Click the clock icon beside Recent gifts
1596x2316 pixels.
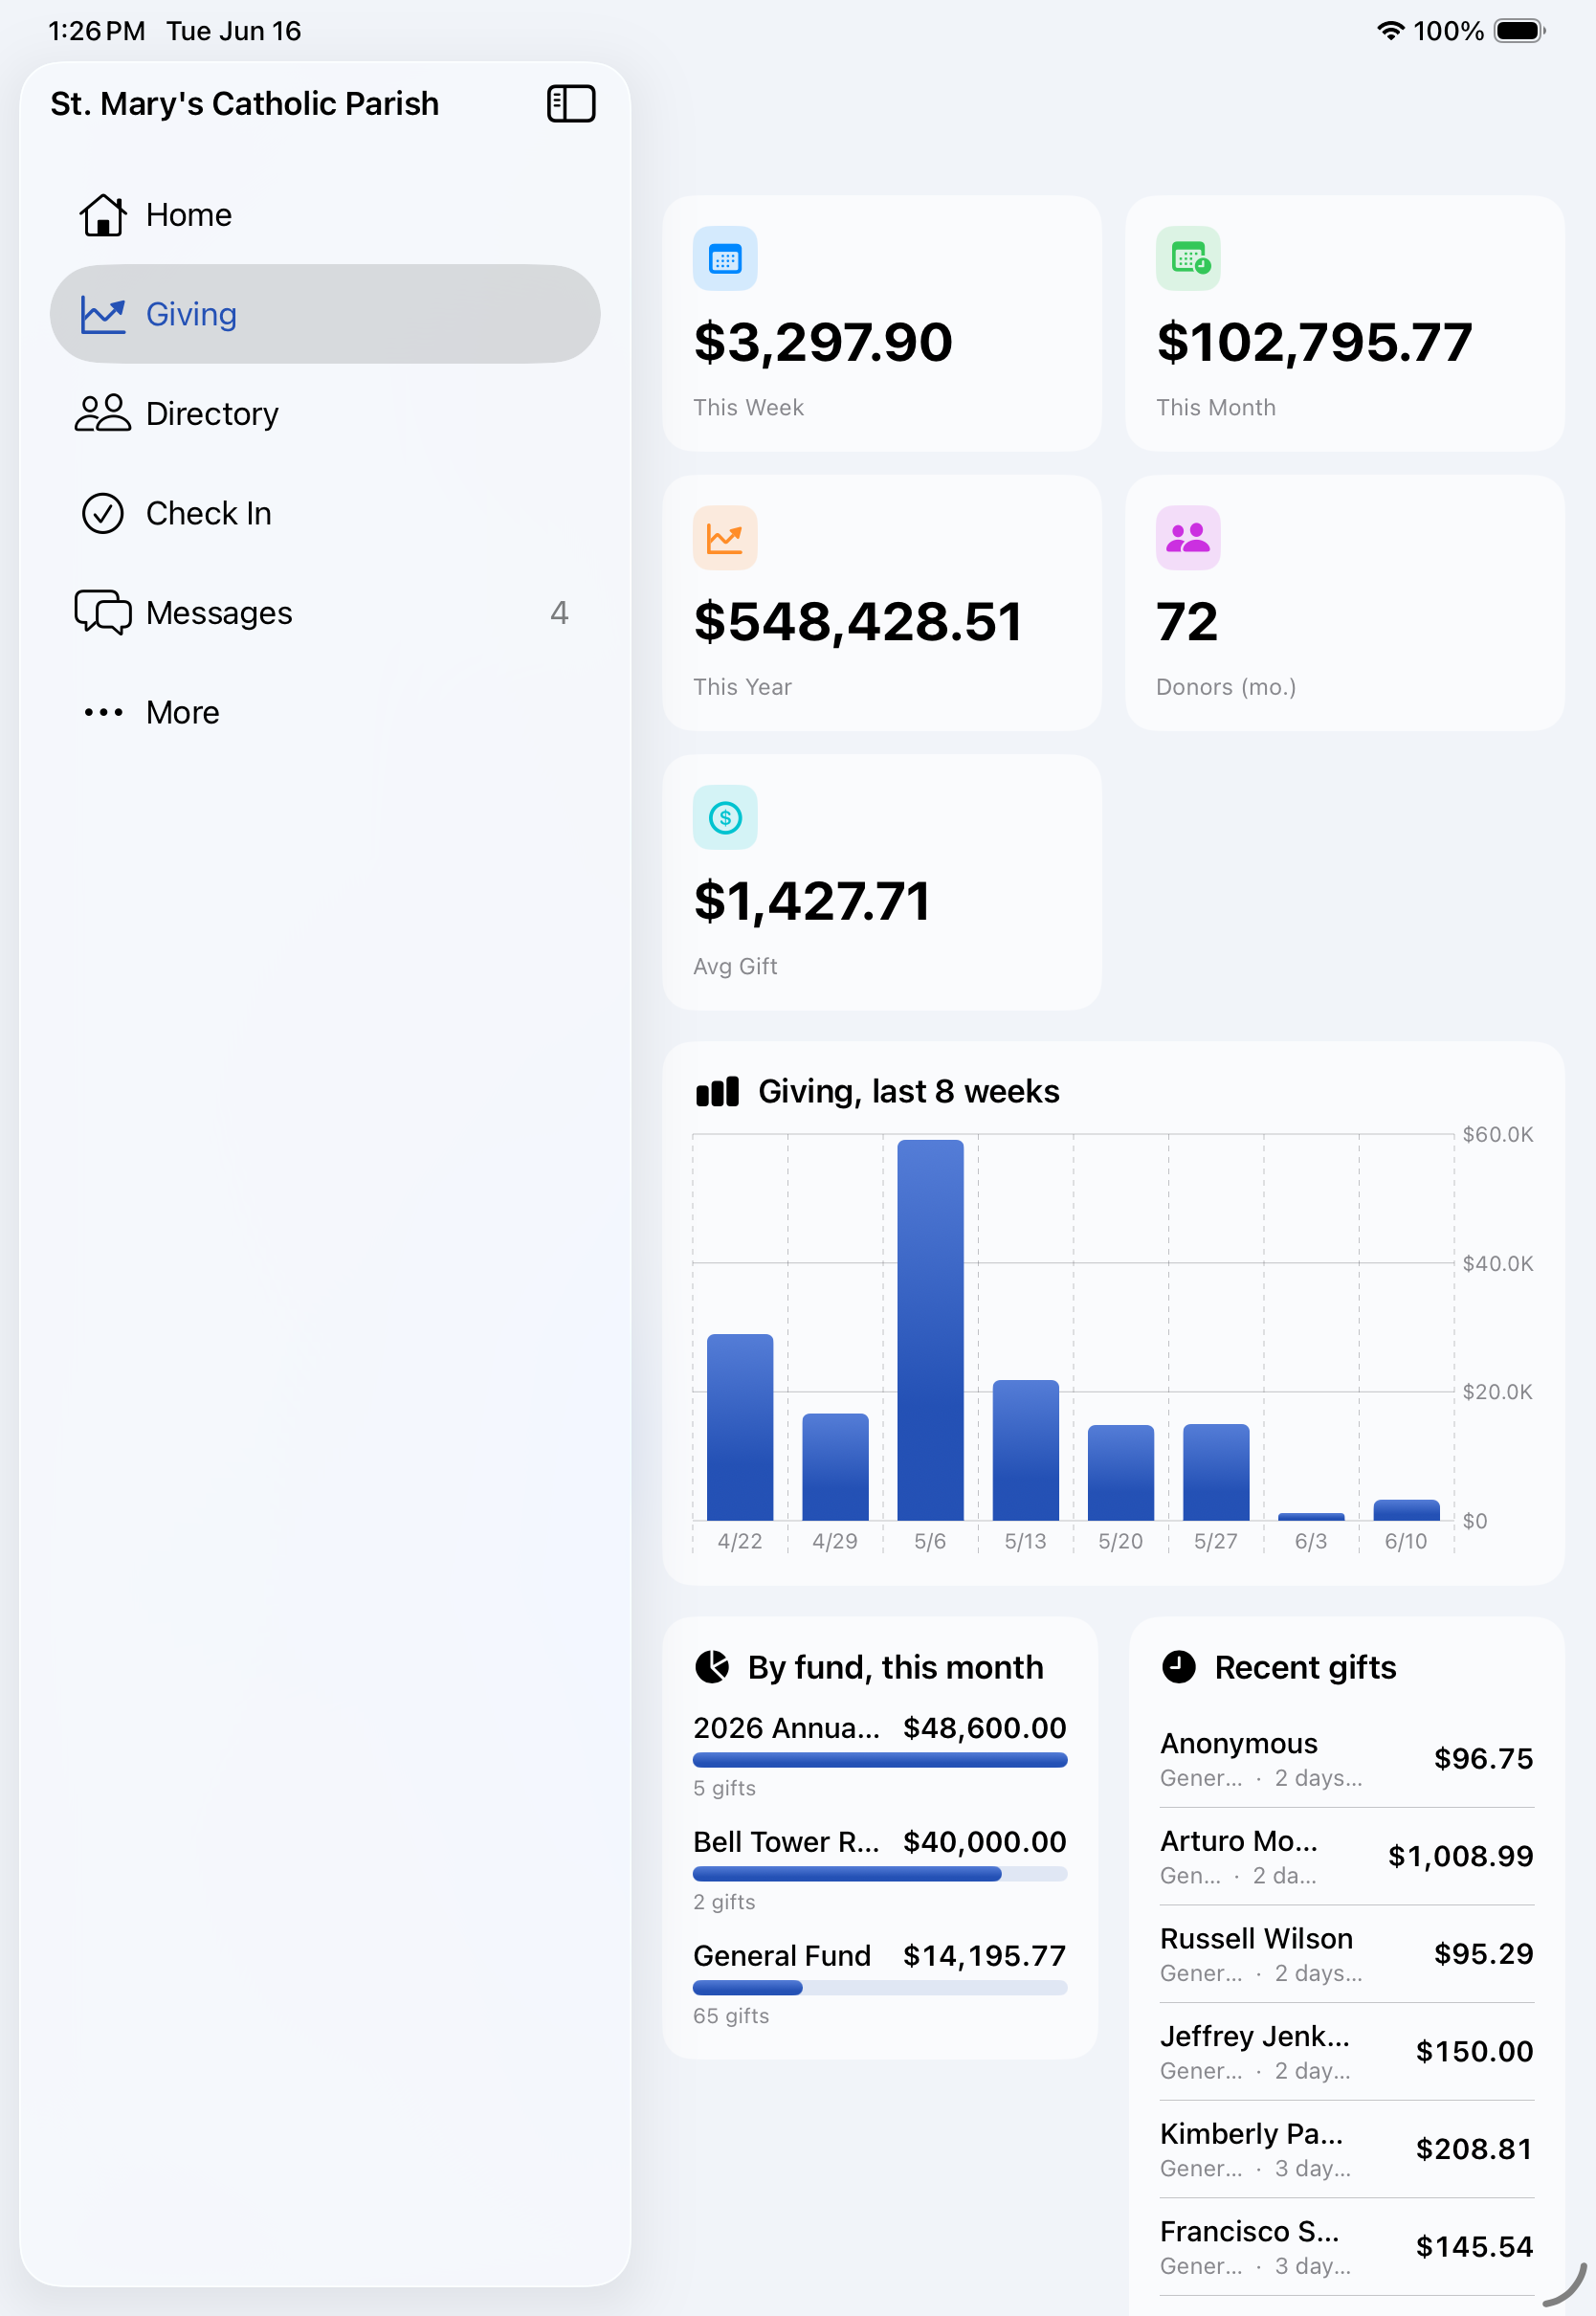pyautogui.click(x=1179, y=1667)
